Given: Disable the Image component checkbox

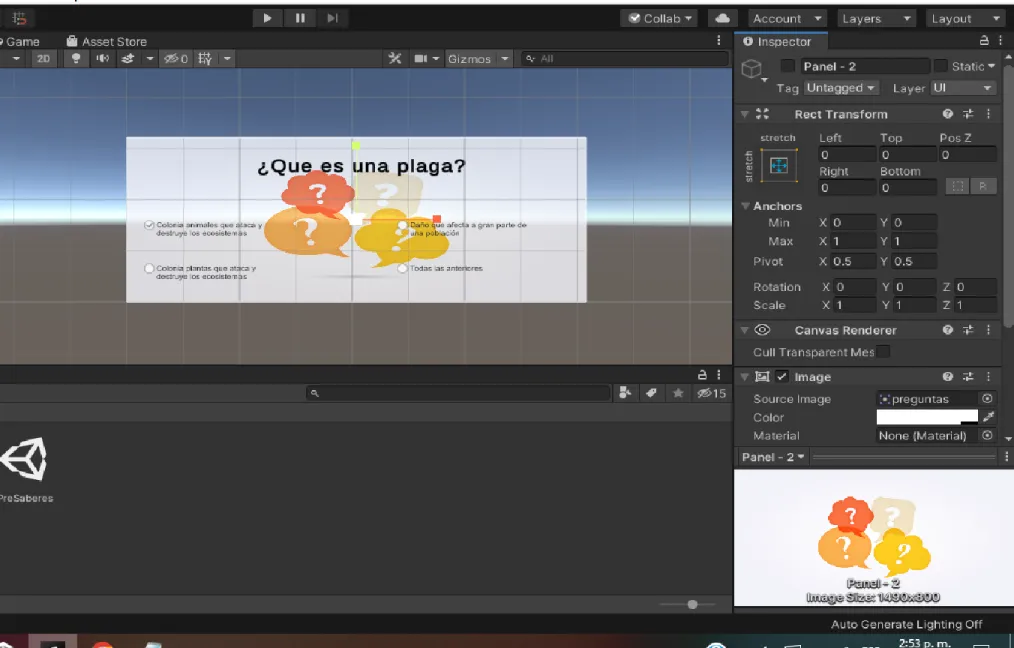Looking at the screenshot, I should pyautogui.click(x=782, y=376).
